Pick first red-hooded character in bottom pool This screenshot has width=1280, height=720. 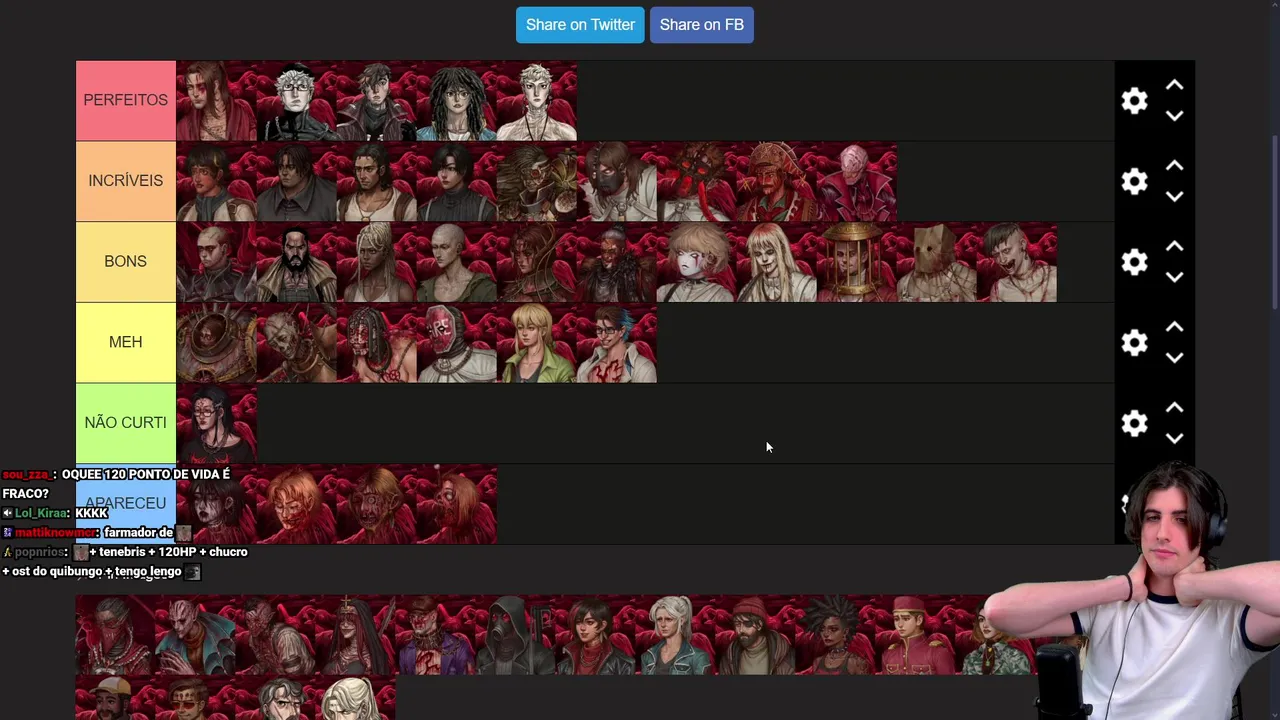click(116, 635)
